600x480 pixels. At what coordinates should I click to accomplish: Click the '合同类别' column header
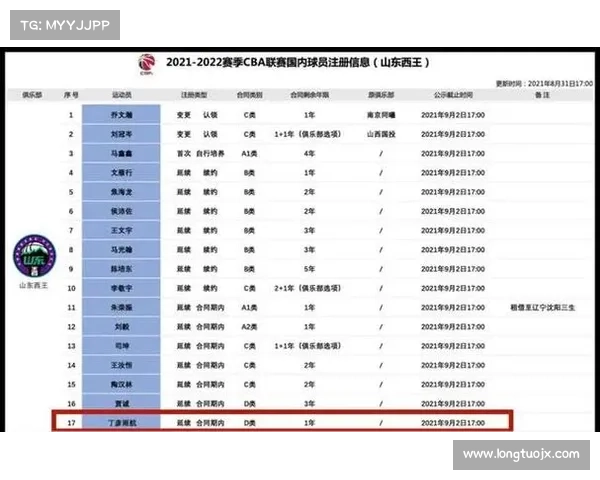249,95
